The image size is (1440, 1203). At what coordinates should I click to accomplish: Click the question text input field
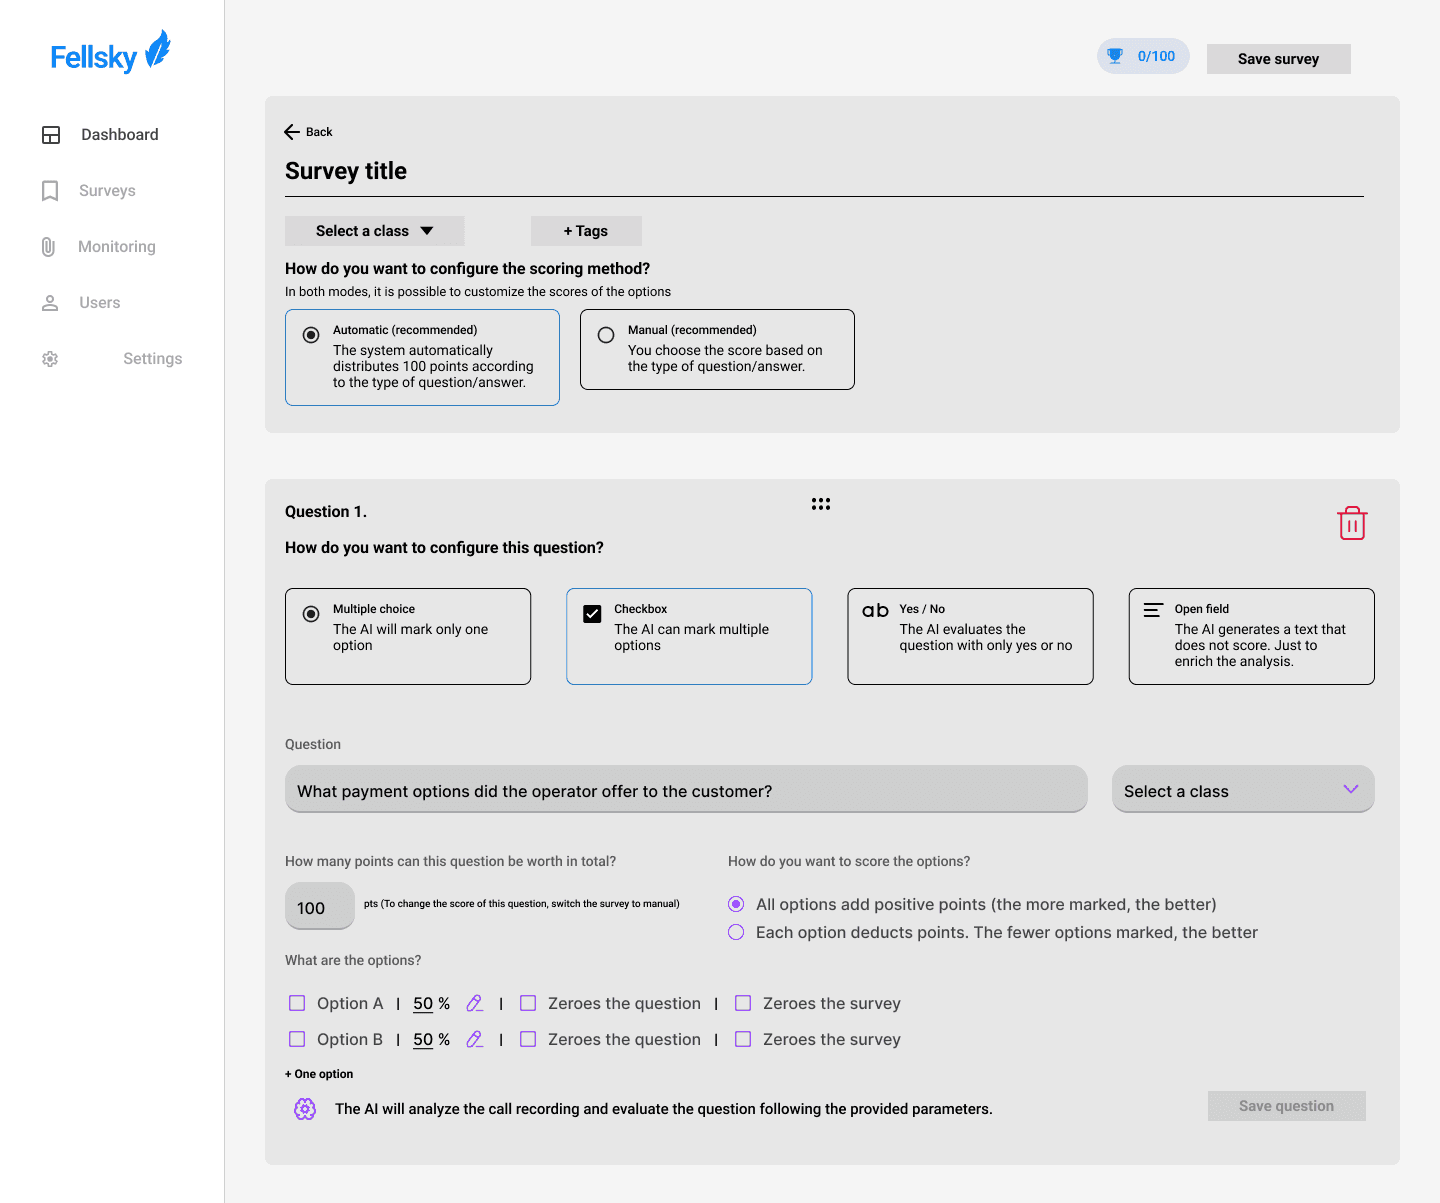686,790
